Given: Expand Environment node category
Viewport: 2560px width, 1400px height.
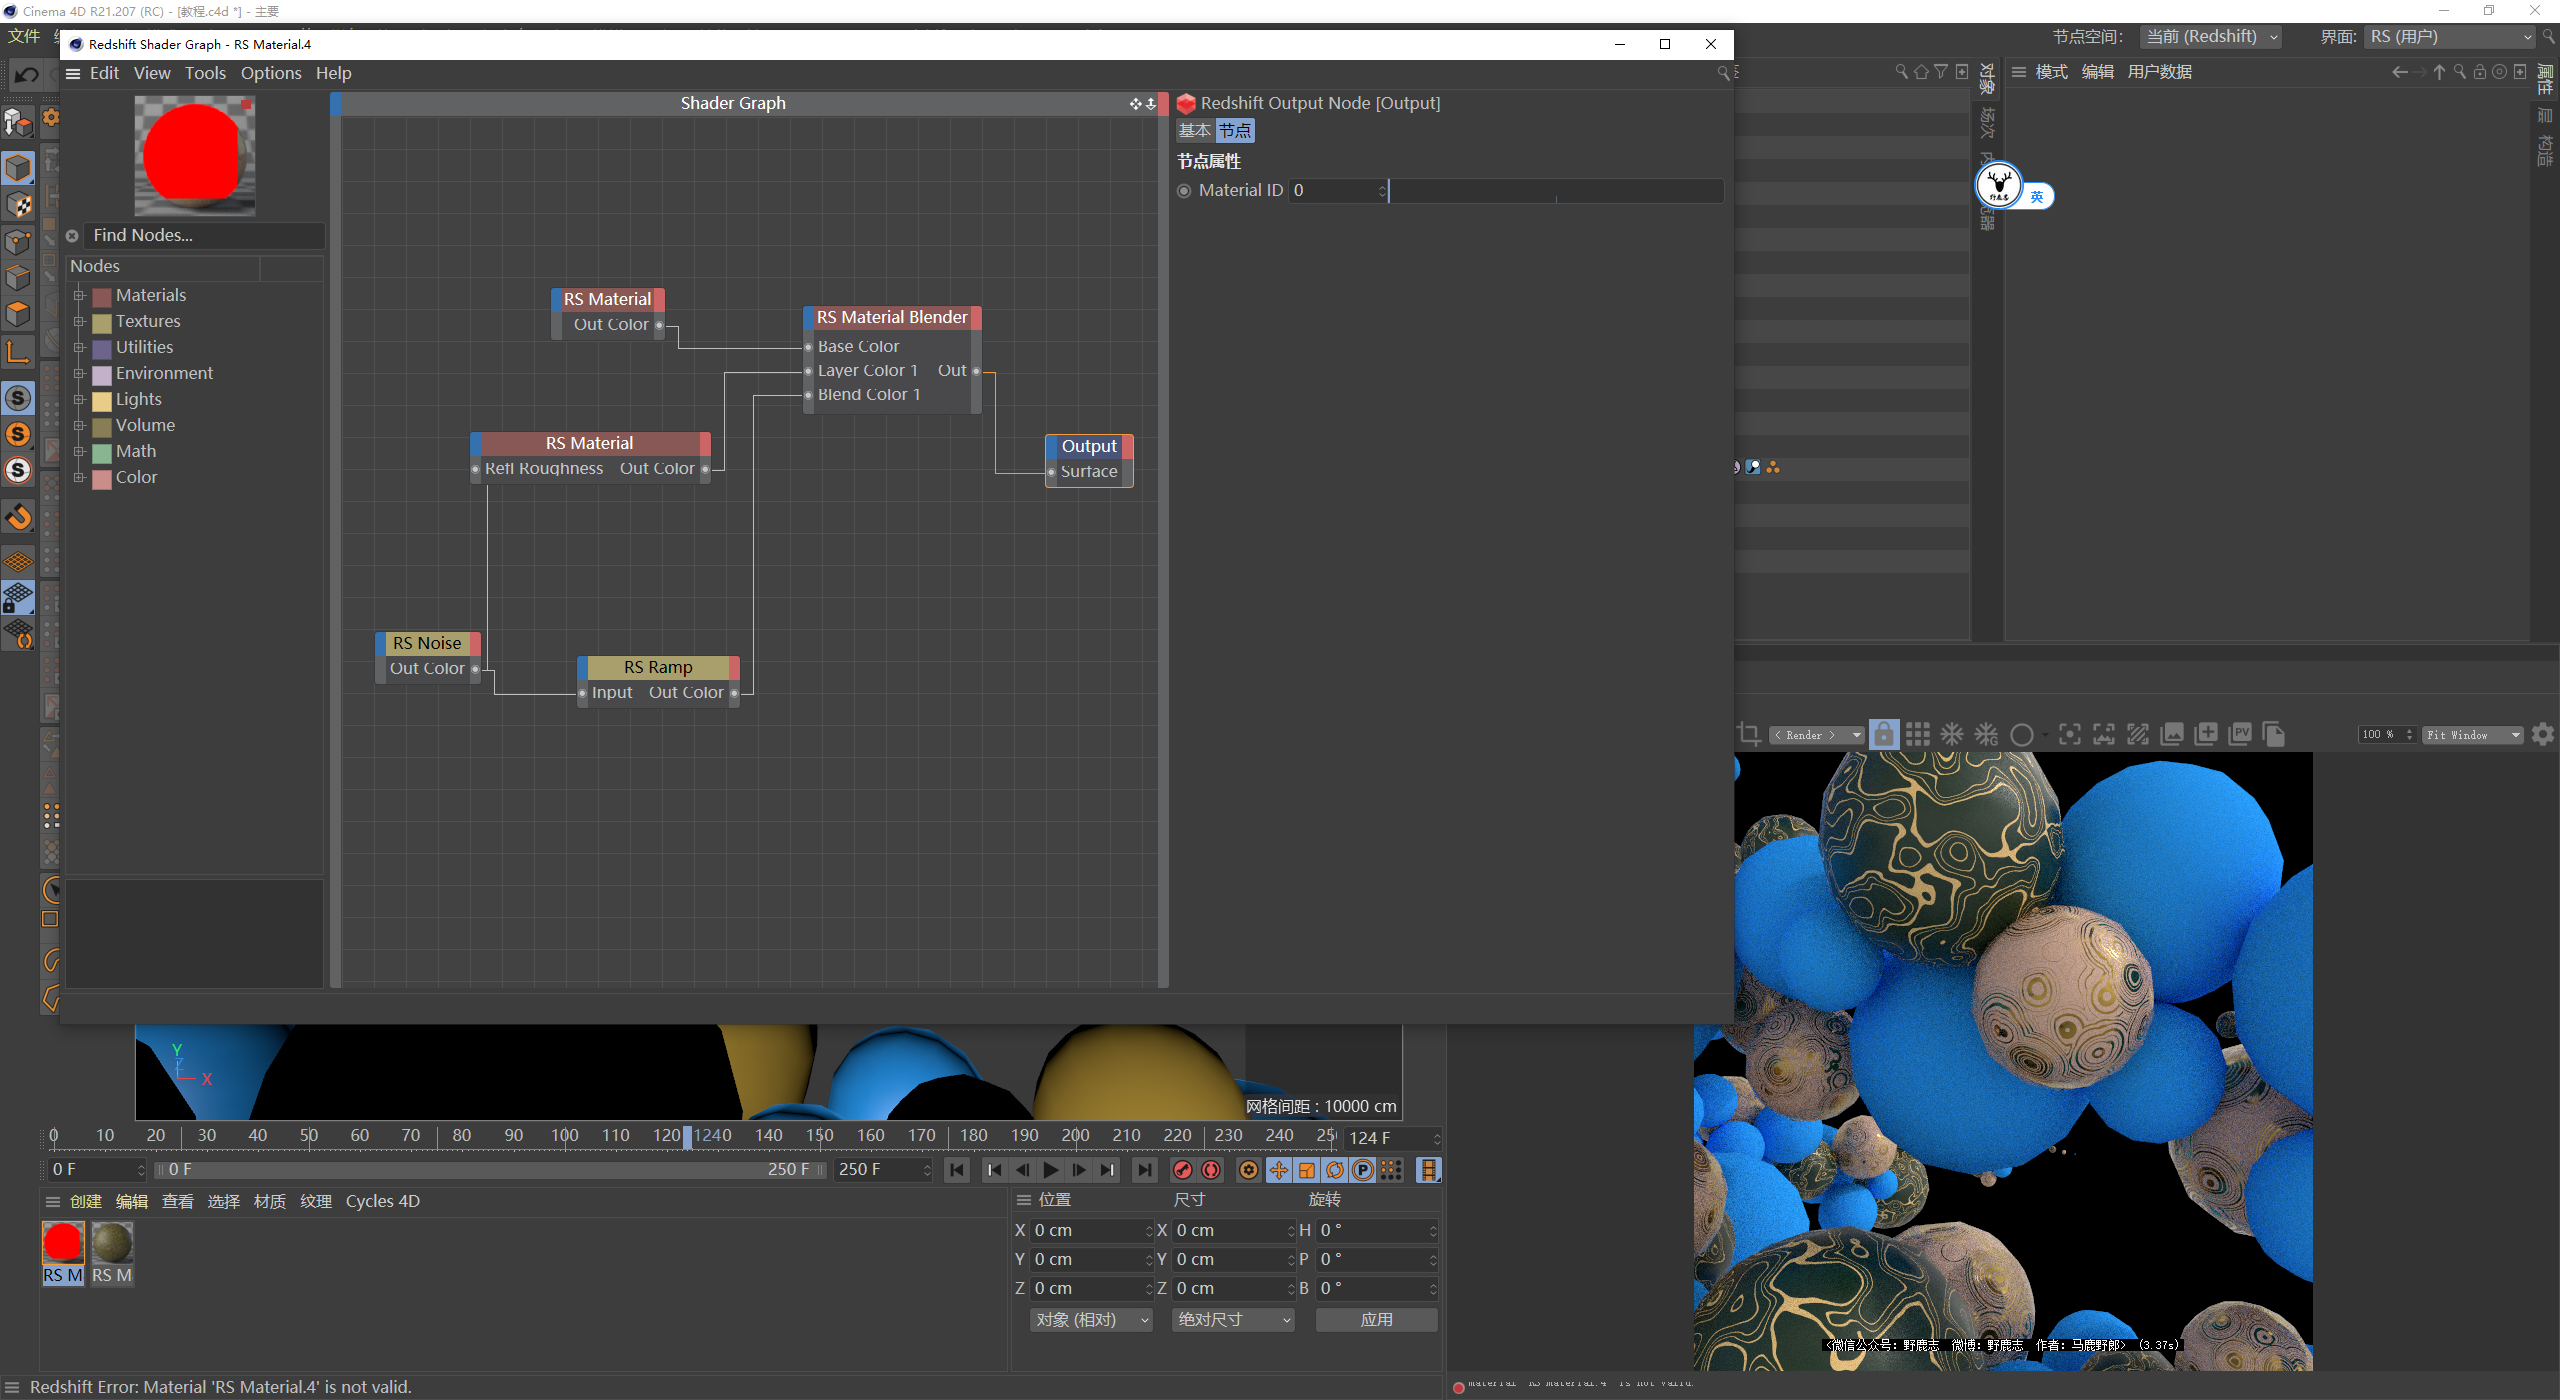Looking at the screenshot, I should click(x=79, y=374).
